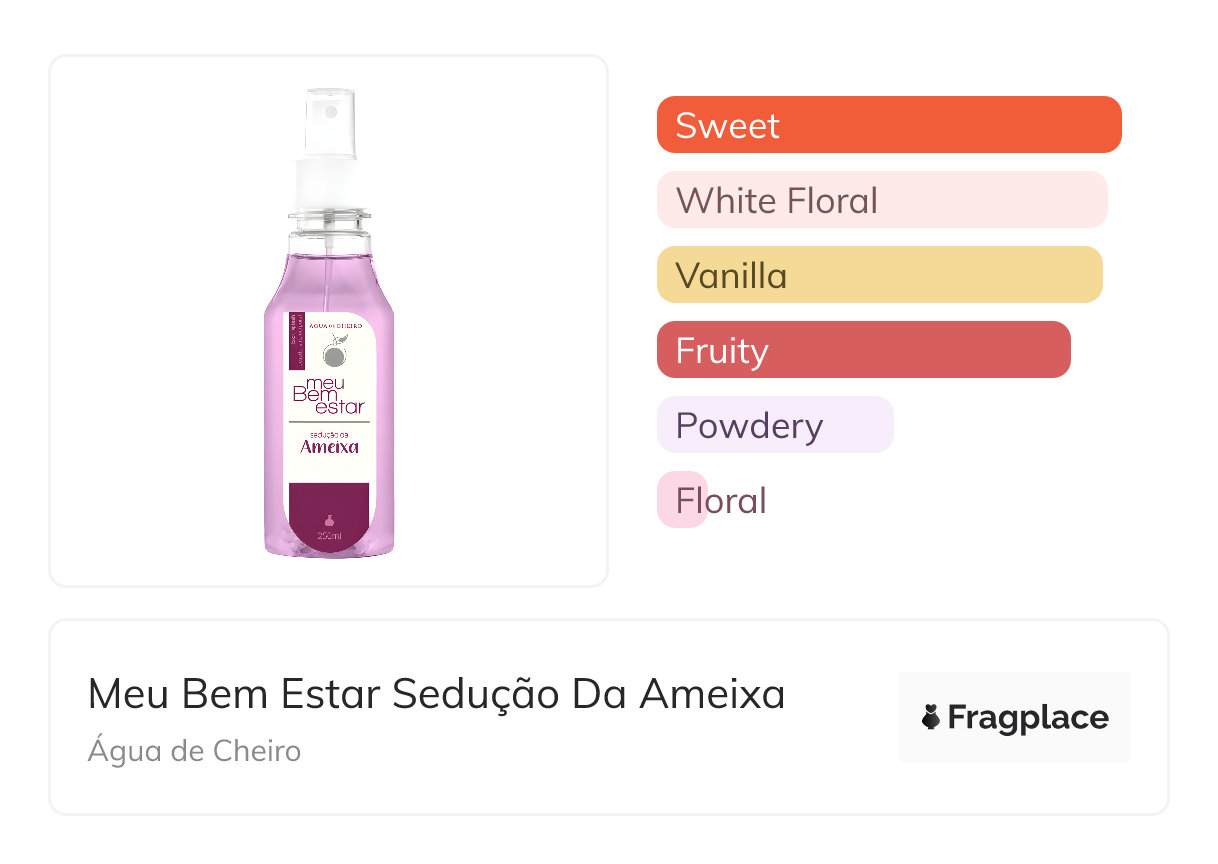This screenshot has height=864, width=1218.
Task: Click the 'Ameixa' text on bottle label
Action: click(x=329, y=447)
